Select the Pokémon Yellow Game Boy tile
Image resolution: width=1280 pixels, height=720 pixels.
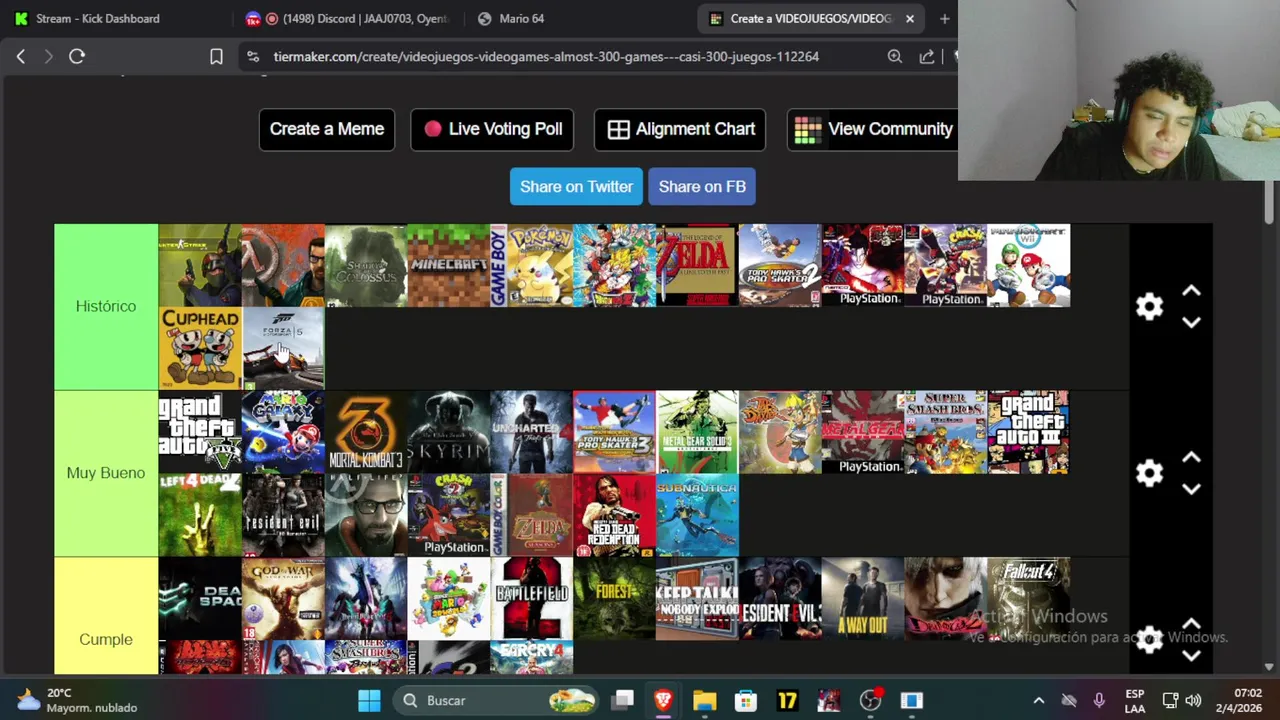click(x=532, y=265)
